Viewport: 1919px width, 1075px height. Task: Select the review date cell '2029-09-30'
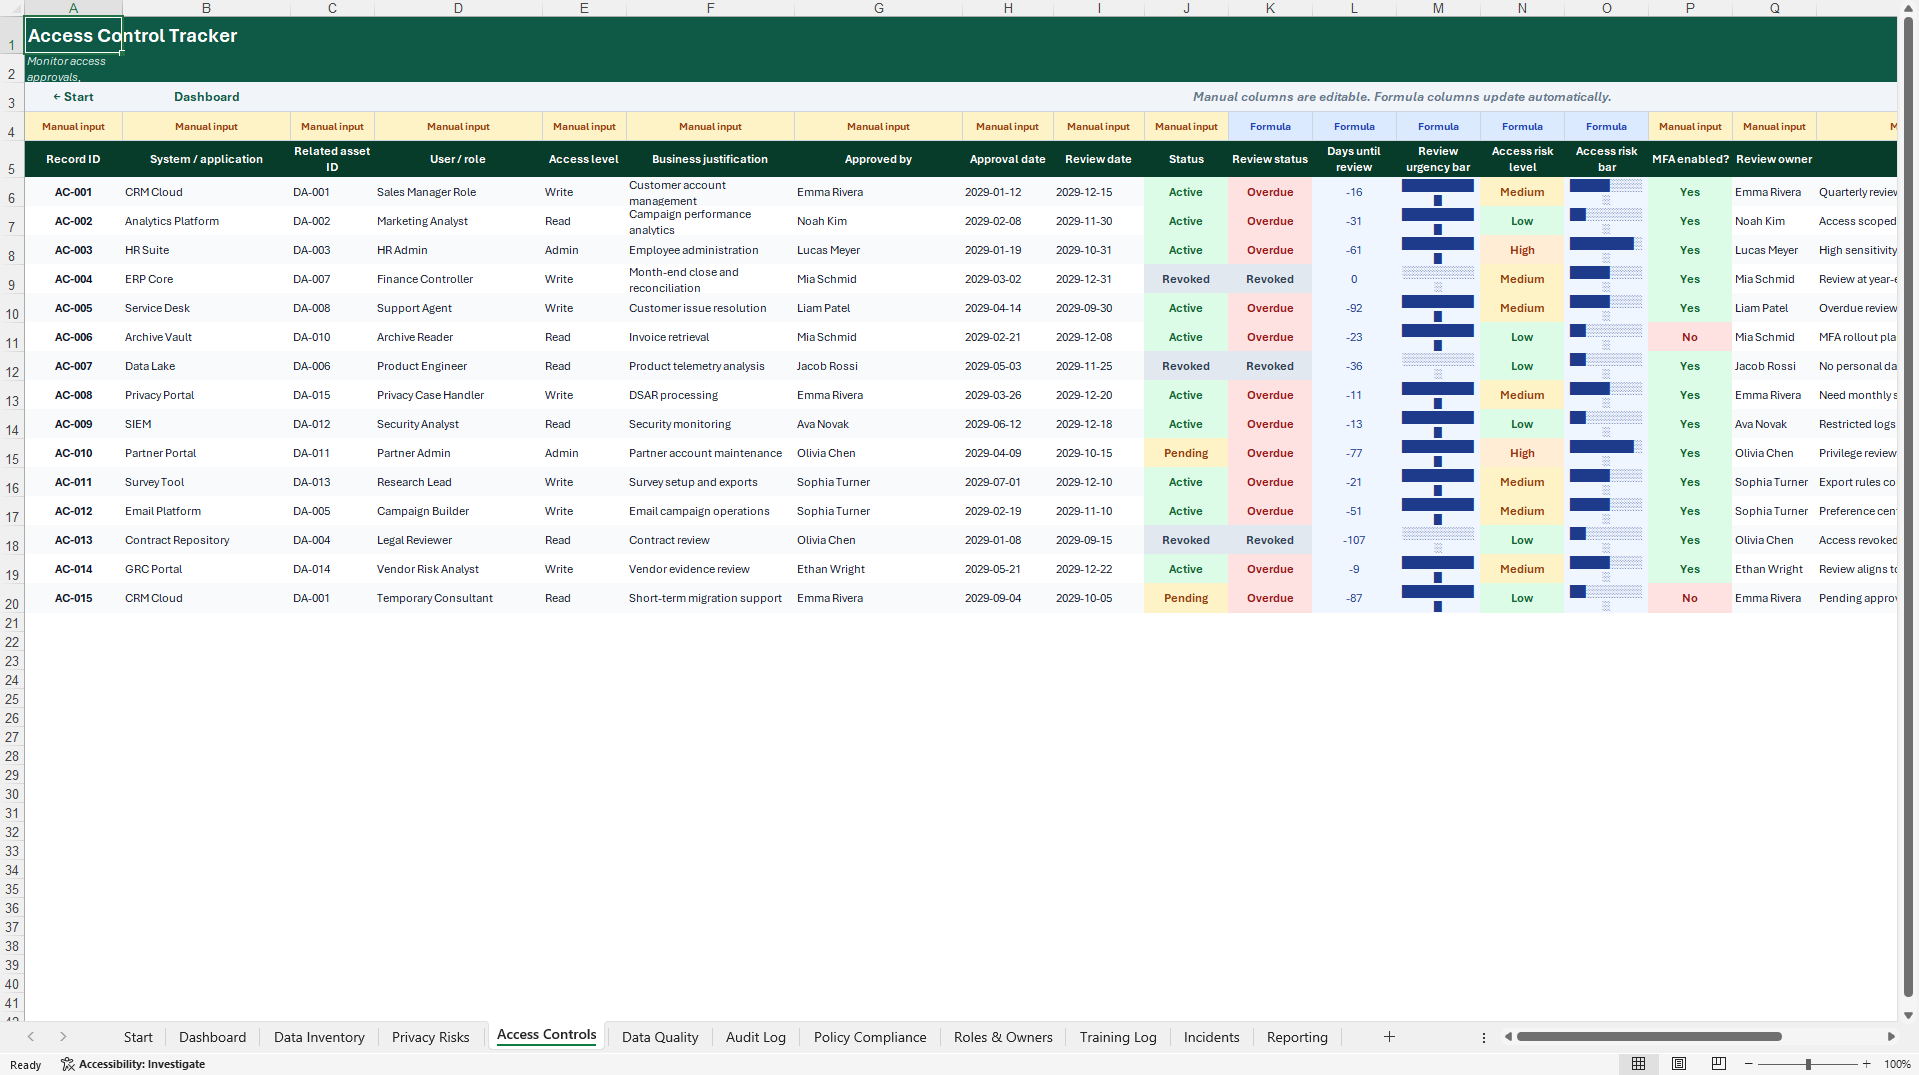coord(1098,308)
